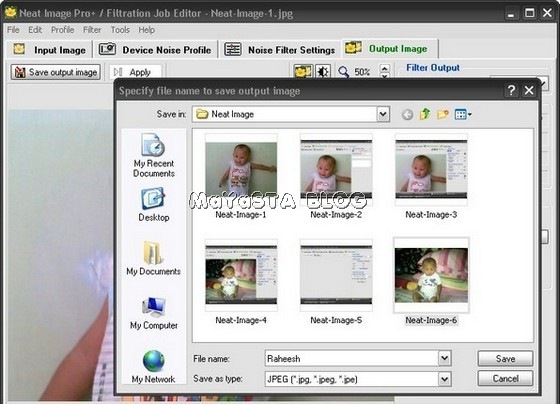
Task: Select the Neat-Image-3 thumbnail
Action: tap(431, 170)
